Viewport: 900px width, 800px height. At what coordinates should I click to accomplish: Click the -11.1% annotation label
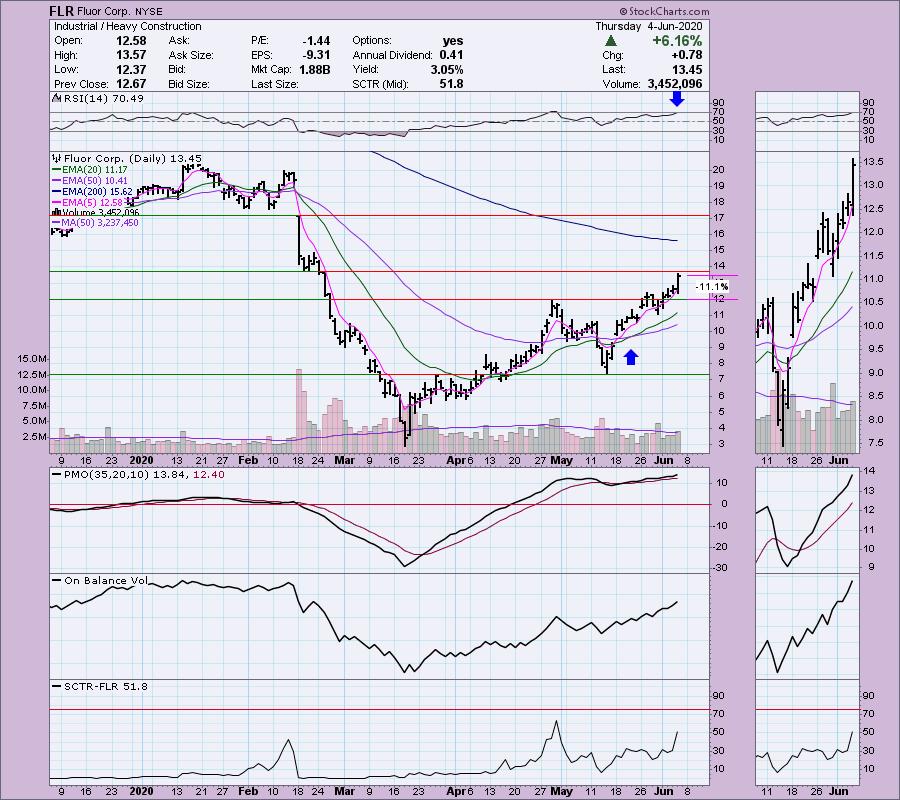coord(712,286)
